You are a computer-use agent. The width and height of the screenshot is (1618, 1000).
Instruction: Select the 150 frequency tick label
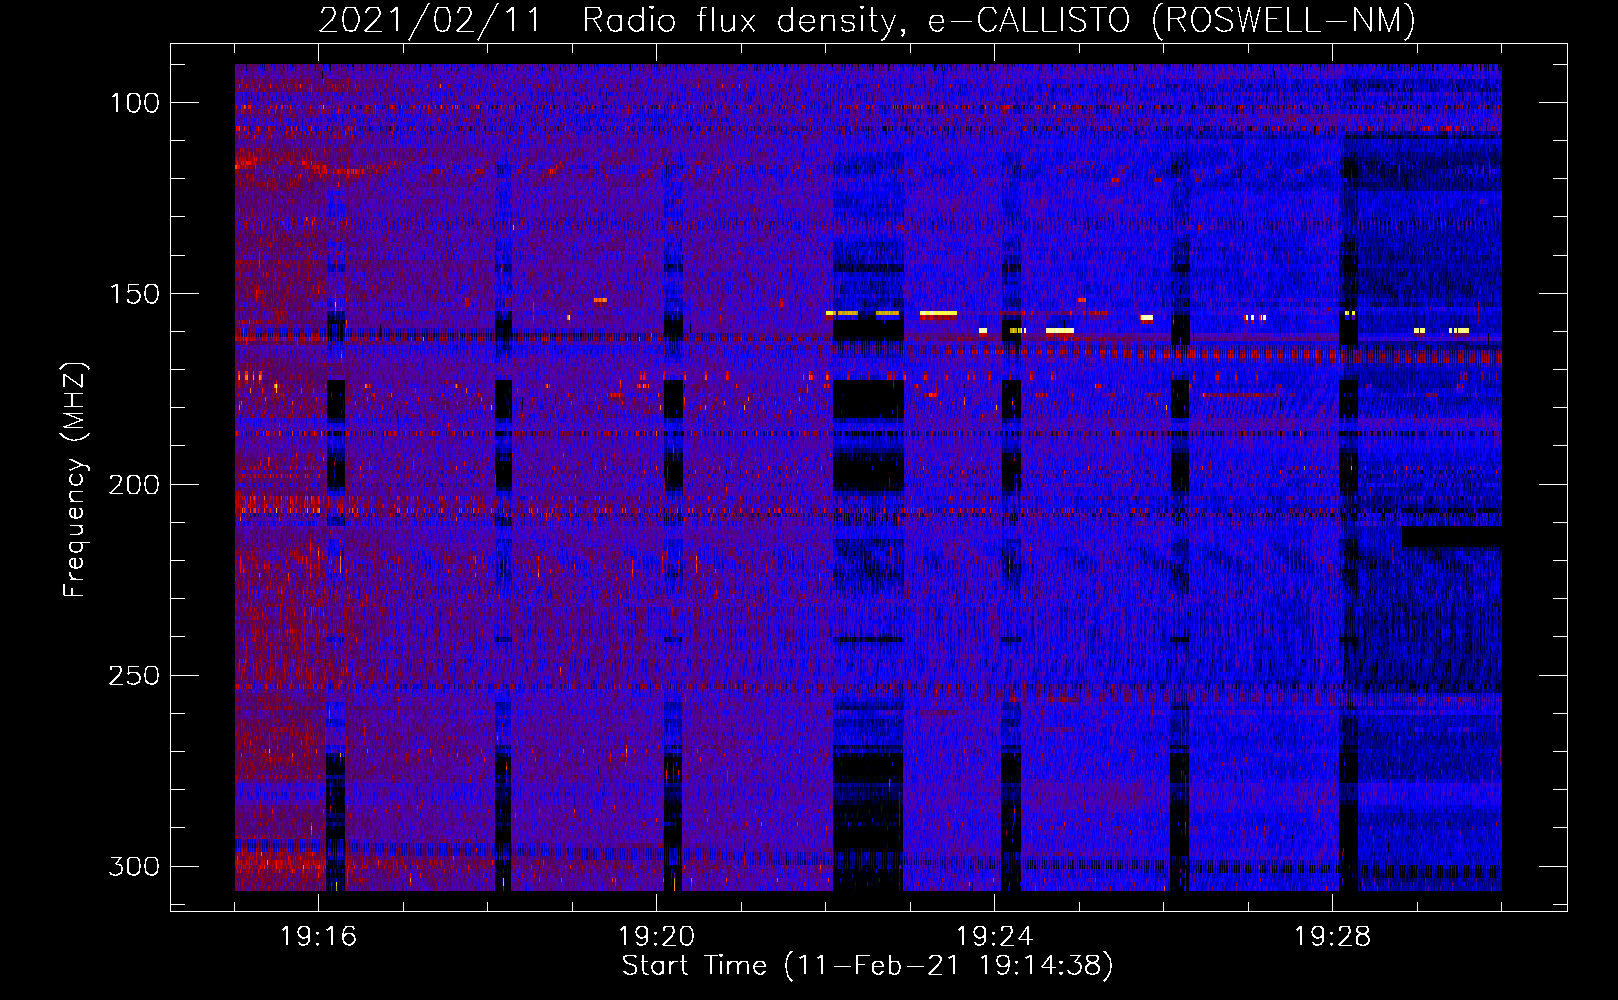(x=134, y=294)
